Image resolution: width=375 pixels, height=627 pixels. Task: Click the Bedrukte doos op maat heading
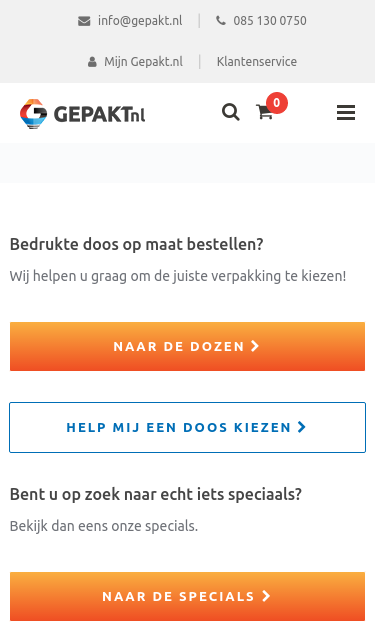coord(137,244)
